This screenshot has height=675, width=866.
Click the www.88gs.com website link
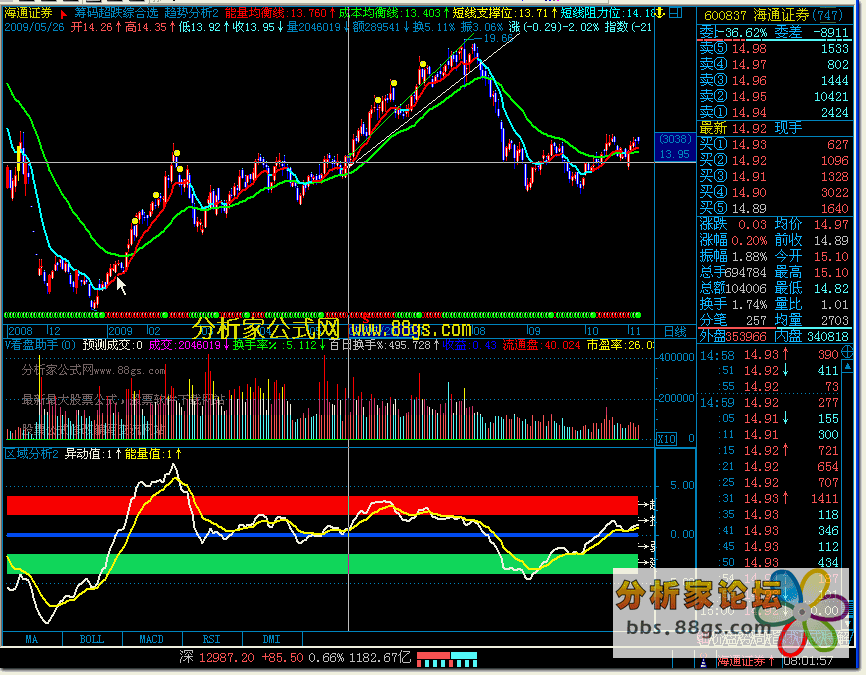click(x=410, y=328)
